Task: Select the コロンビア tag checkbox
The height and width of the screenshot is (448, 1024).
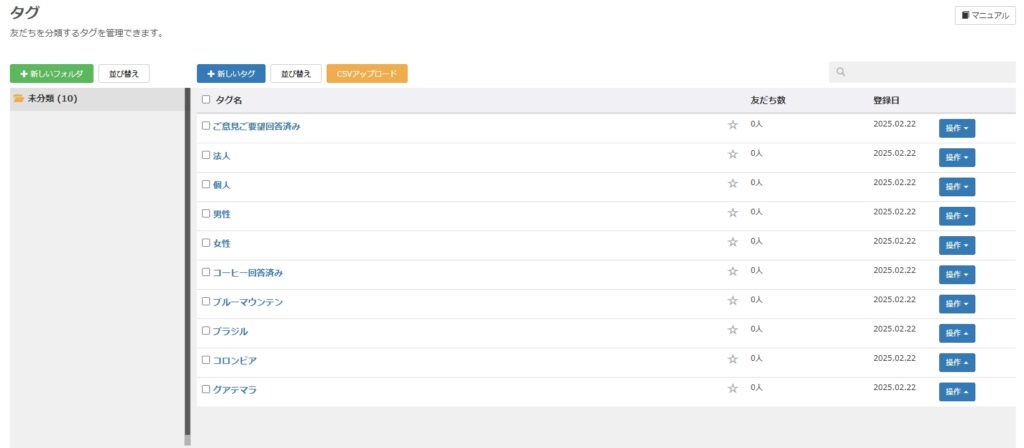Action: (206, 360)
